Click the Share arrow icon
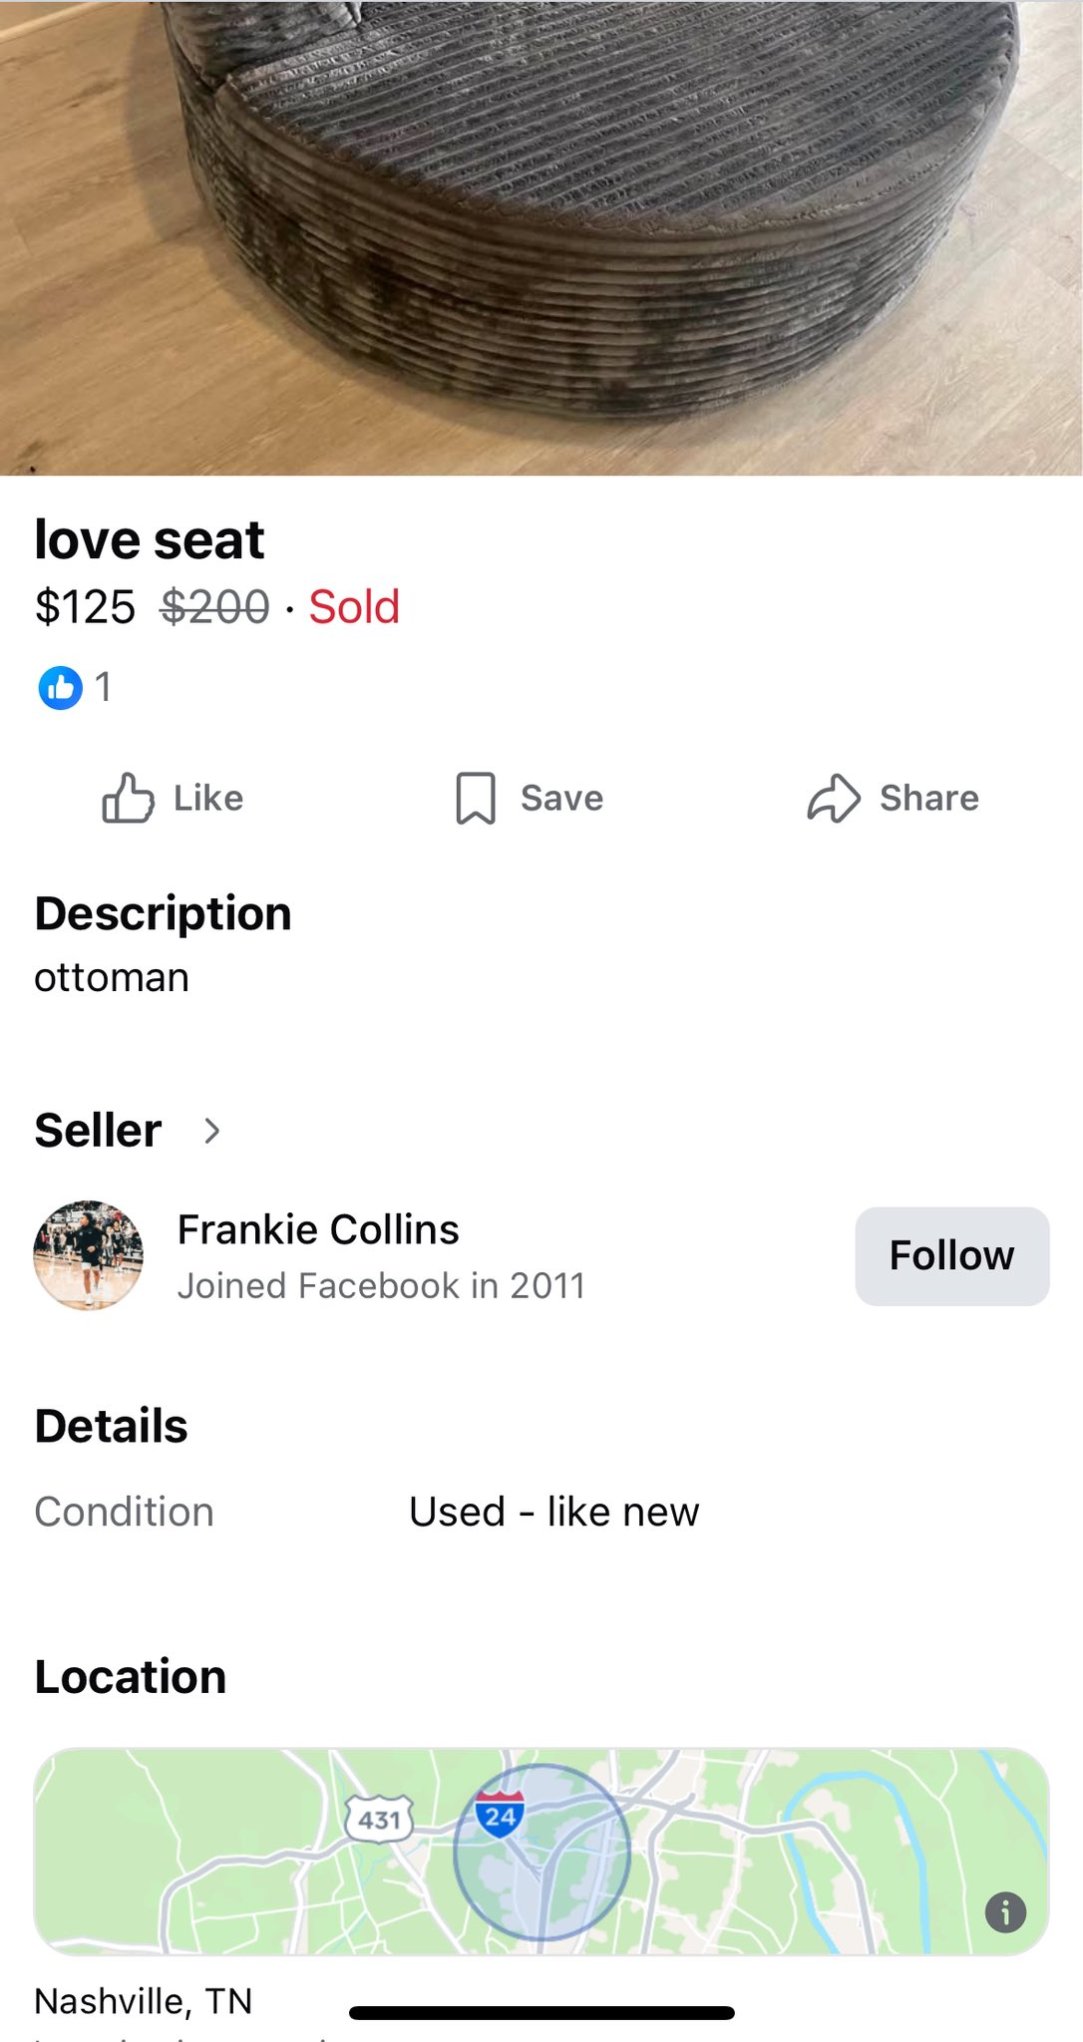 (x=834, y=797)
